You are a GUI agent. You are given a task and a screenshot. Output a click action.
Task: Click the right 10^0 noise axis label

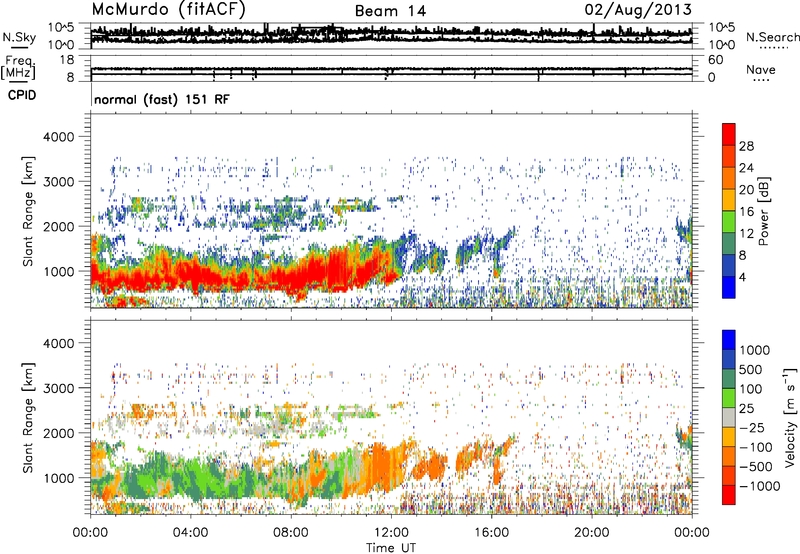tap(722, 45)
